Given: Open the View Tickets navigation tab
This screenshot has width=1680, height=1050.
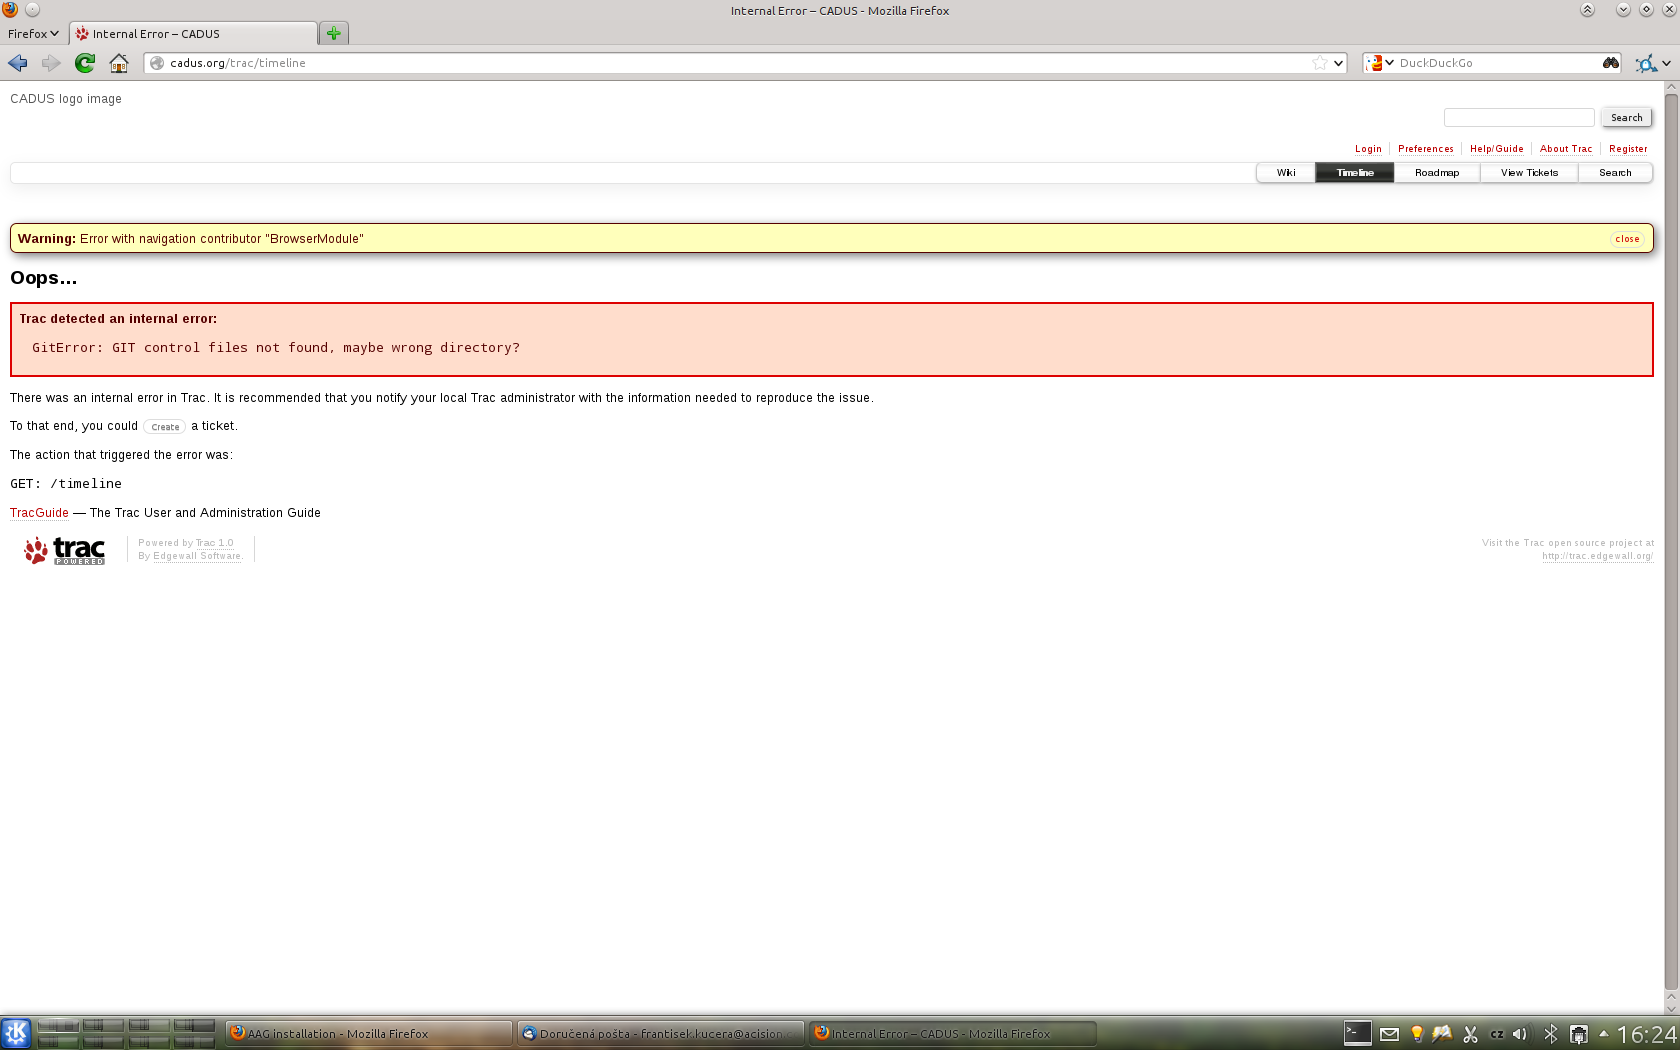Looking at the screenshot, I should pos(1529,173).
